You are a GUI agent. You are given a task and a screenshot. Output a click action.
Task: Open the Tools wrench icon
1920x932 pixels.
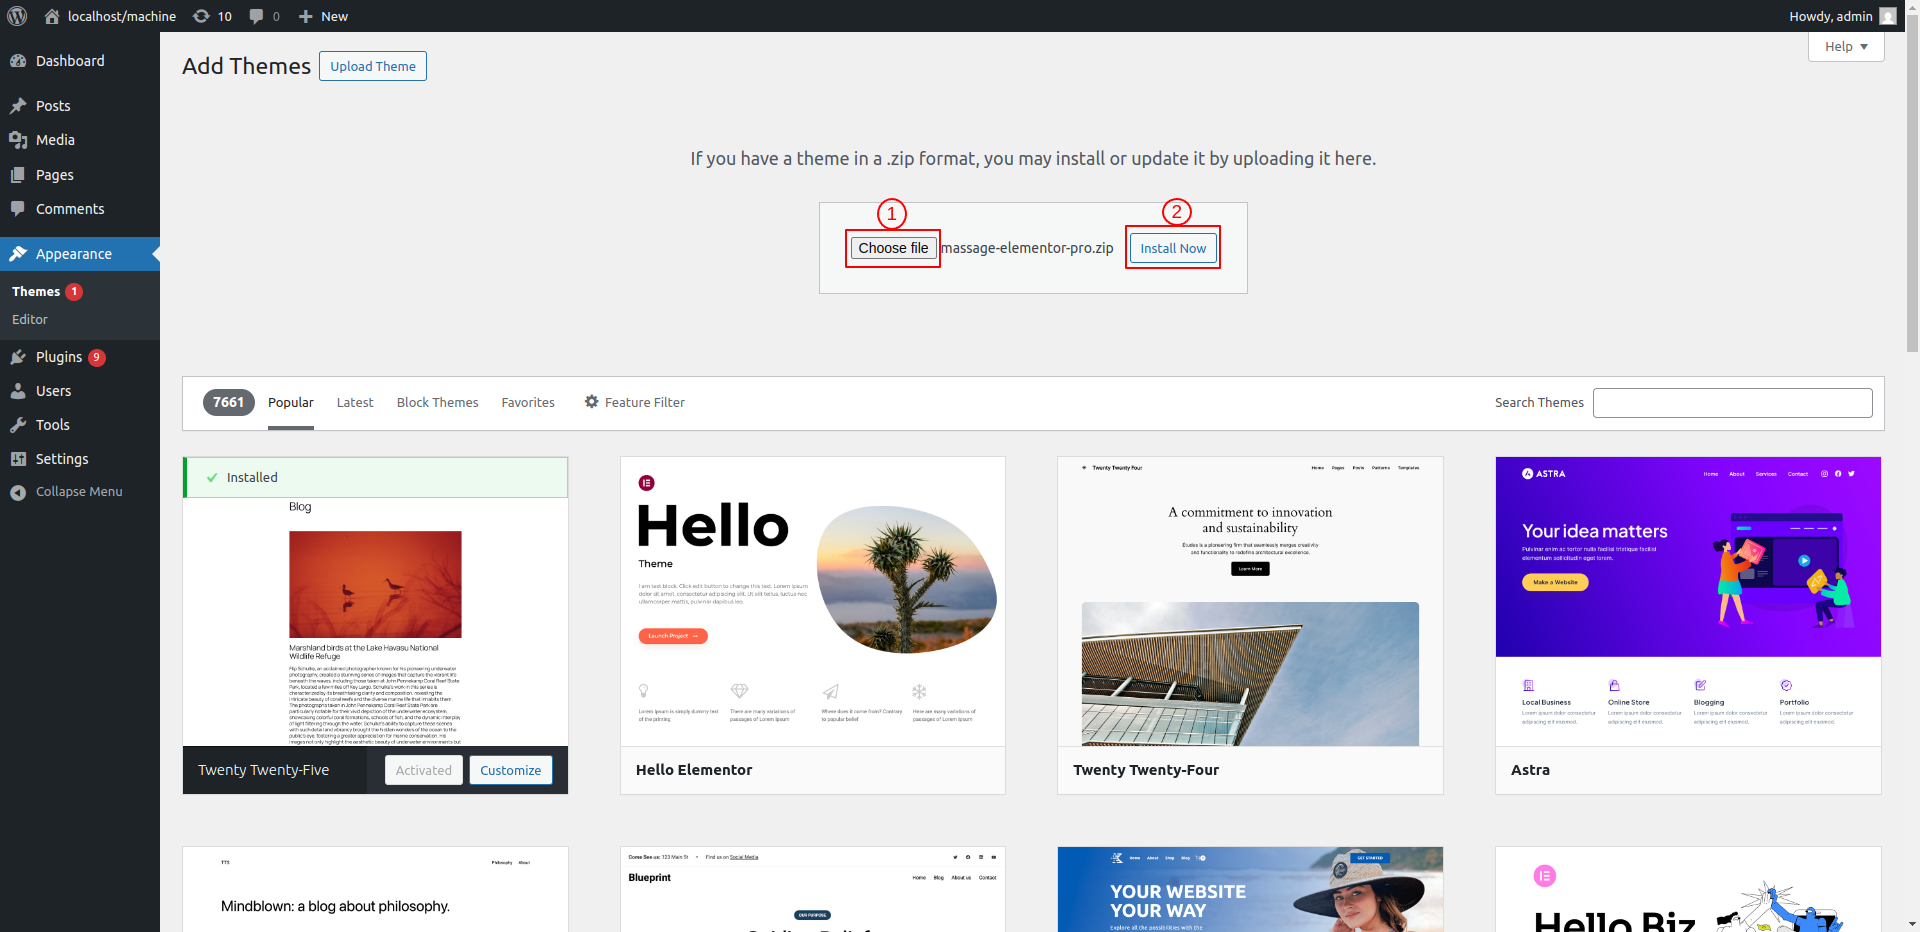tap(18, 425)
